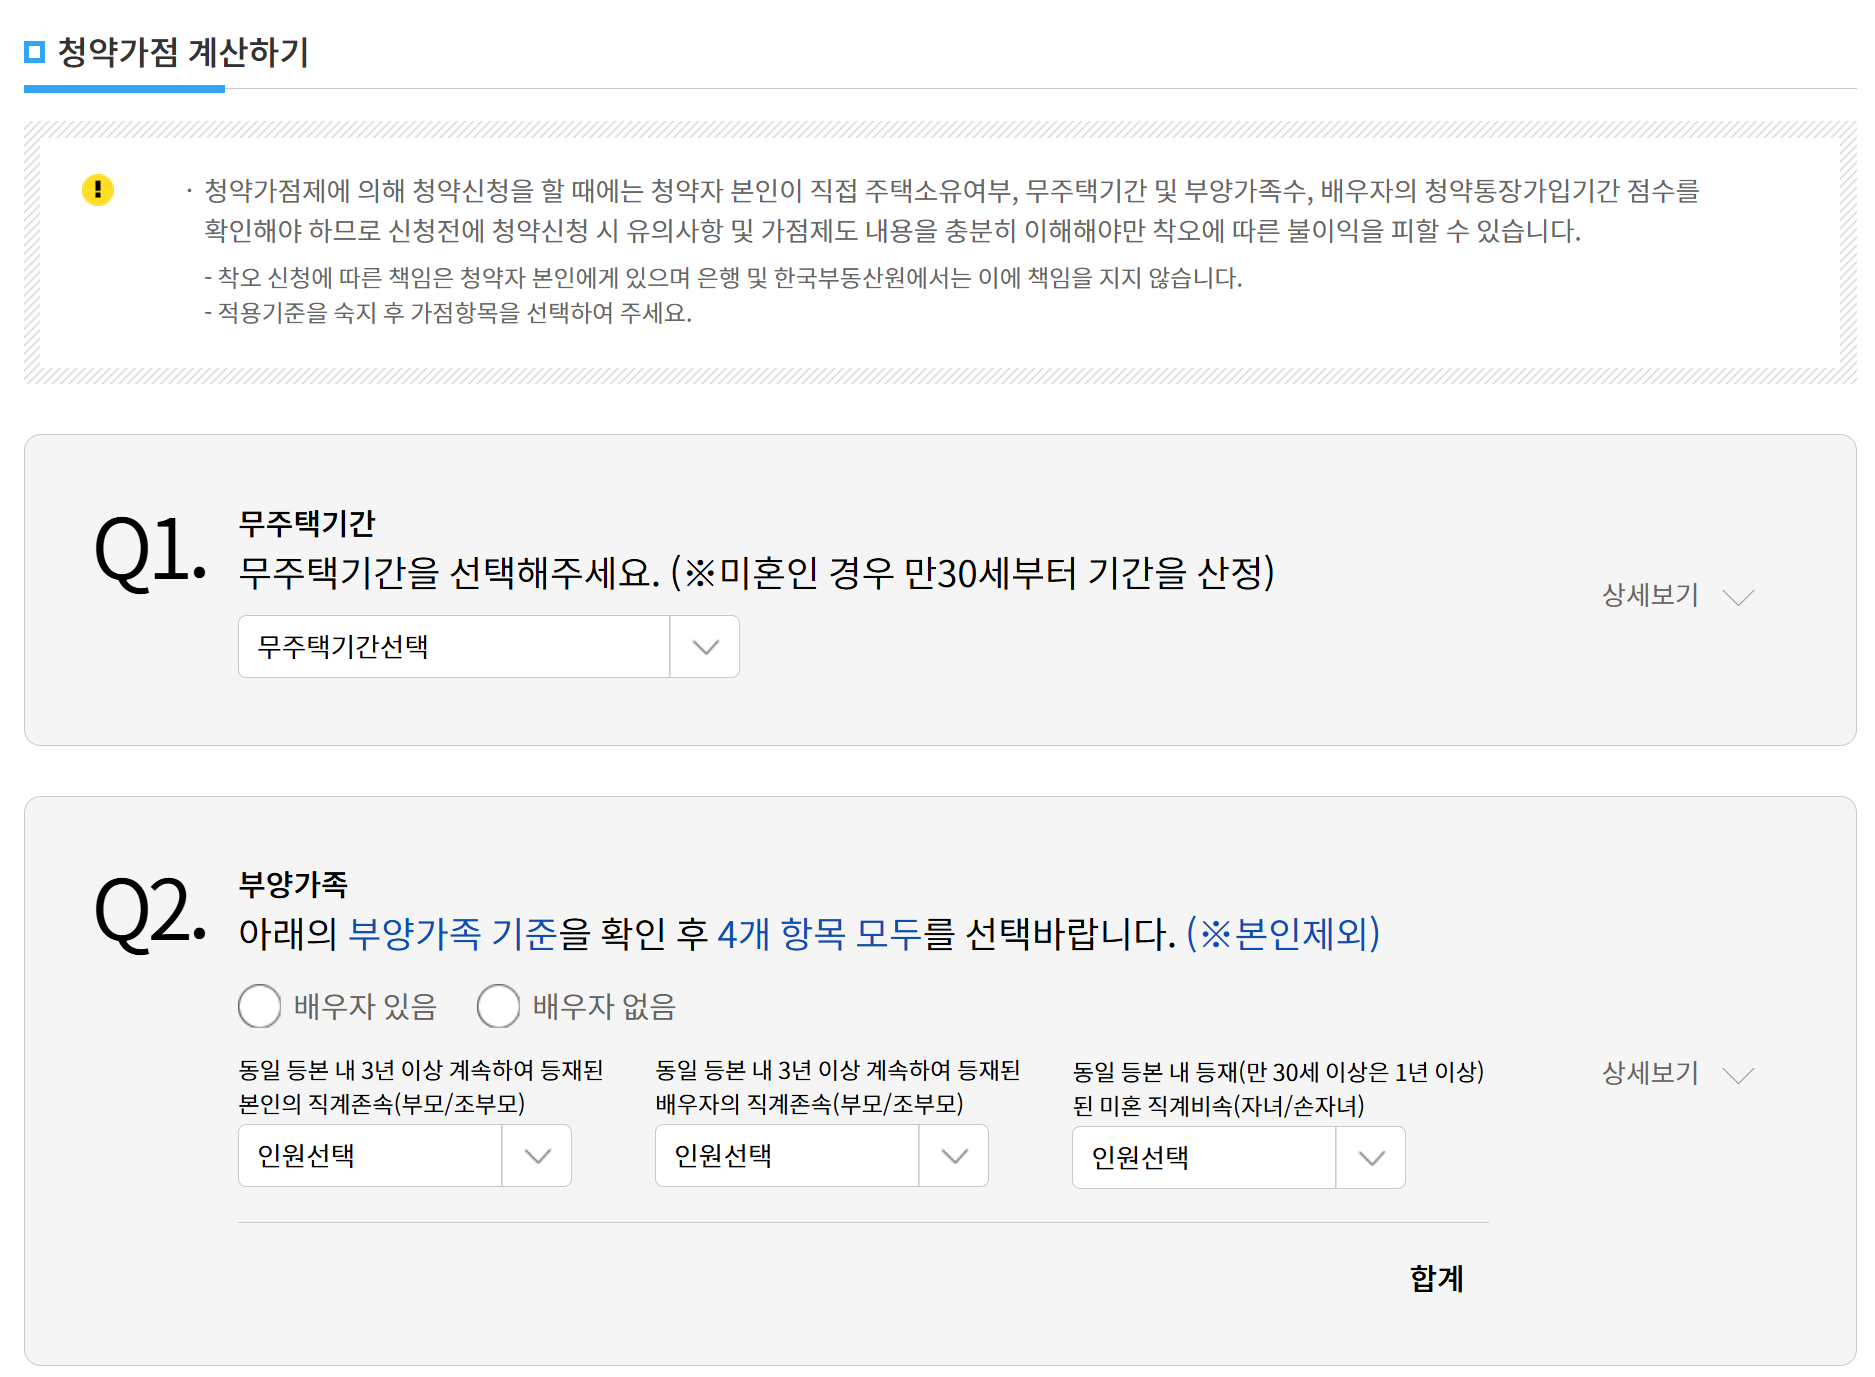Click the (※본인제외) blue note
1875x1377 pixels.
[1283, 934]
